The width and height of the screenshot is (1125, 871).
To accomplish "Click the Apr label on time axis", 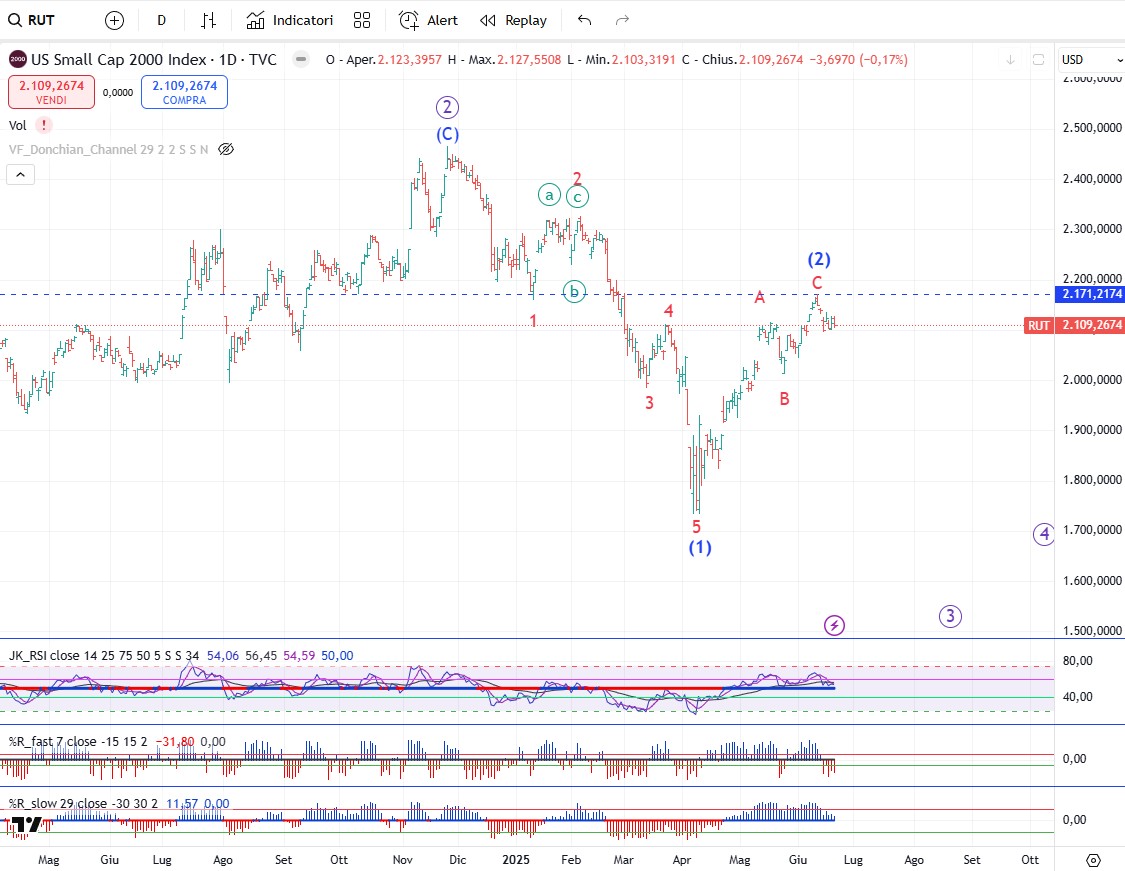I will pos(682,860).
